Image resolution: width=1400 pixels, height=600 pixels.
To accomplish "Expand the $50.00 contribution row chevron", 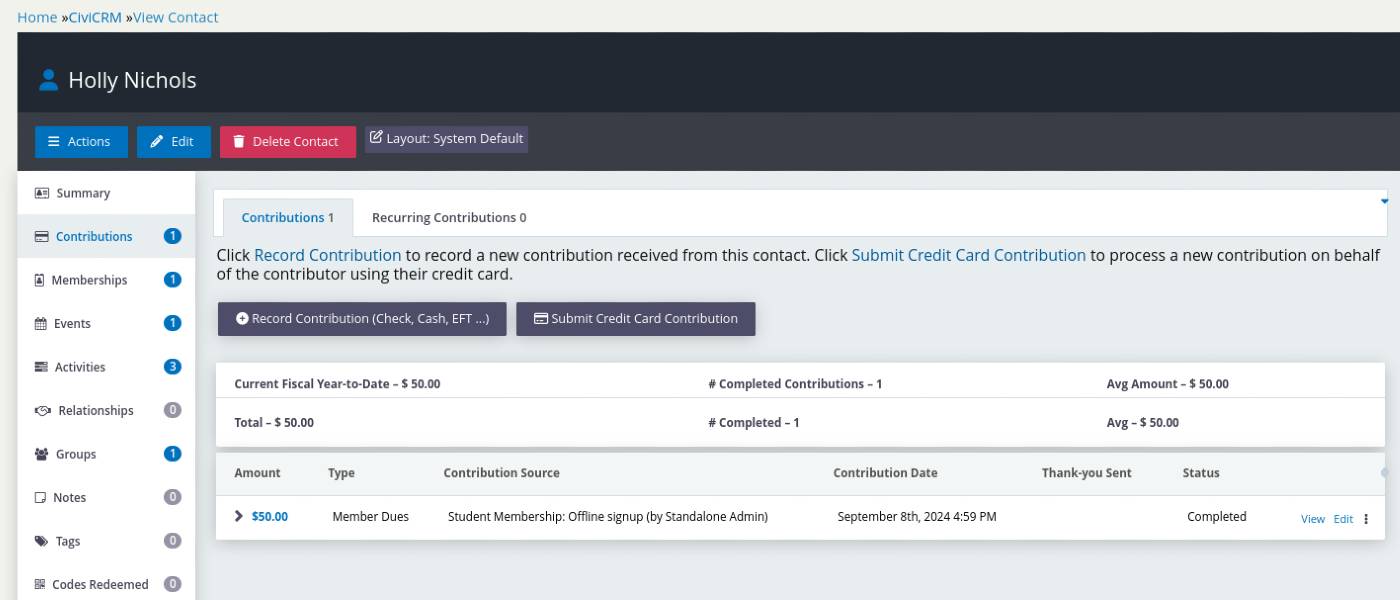I will point(239,516).
